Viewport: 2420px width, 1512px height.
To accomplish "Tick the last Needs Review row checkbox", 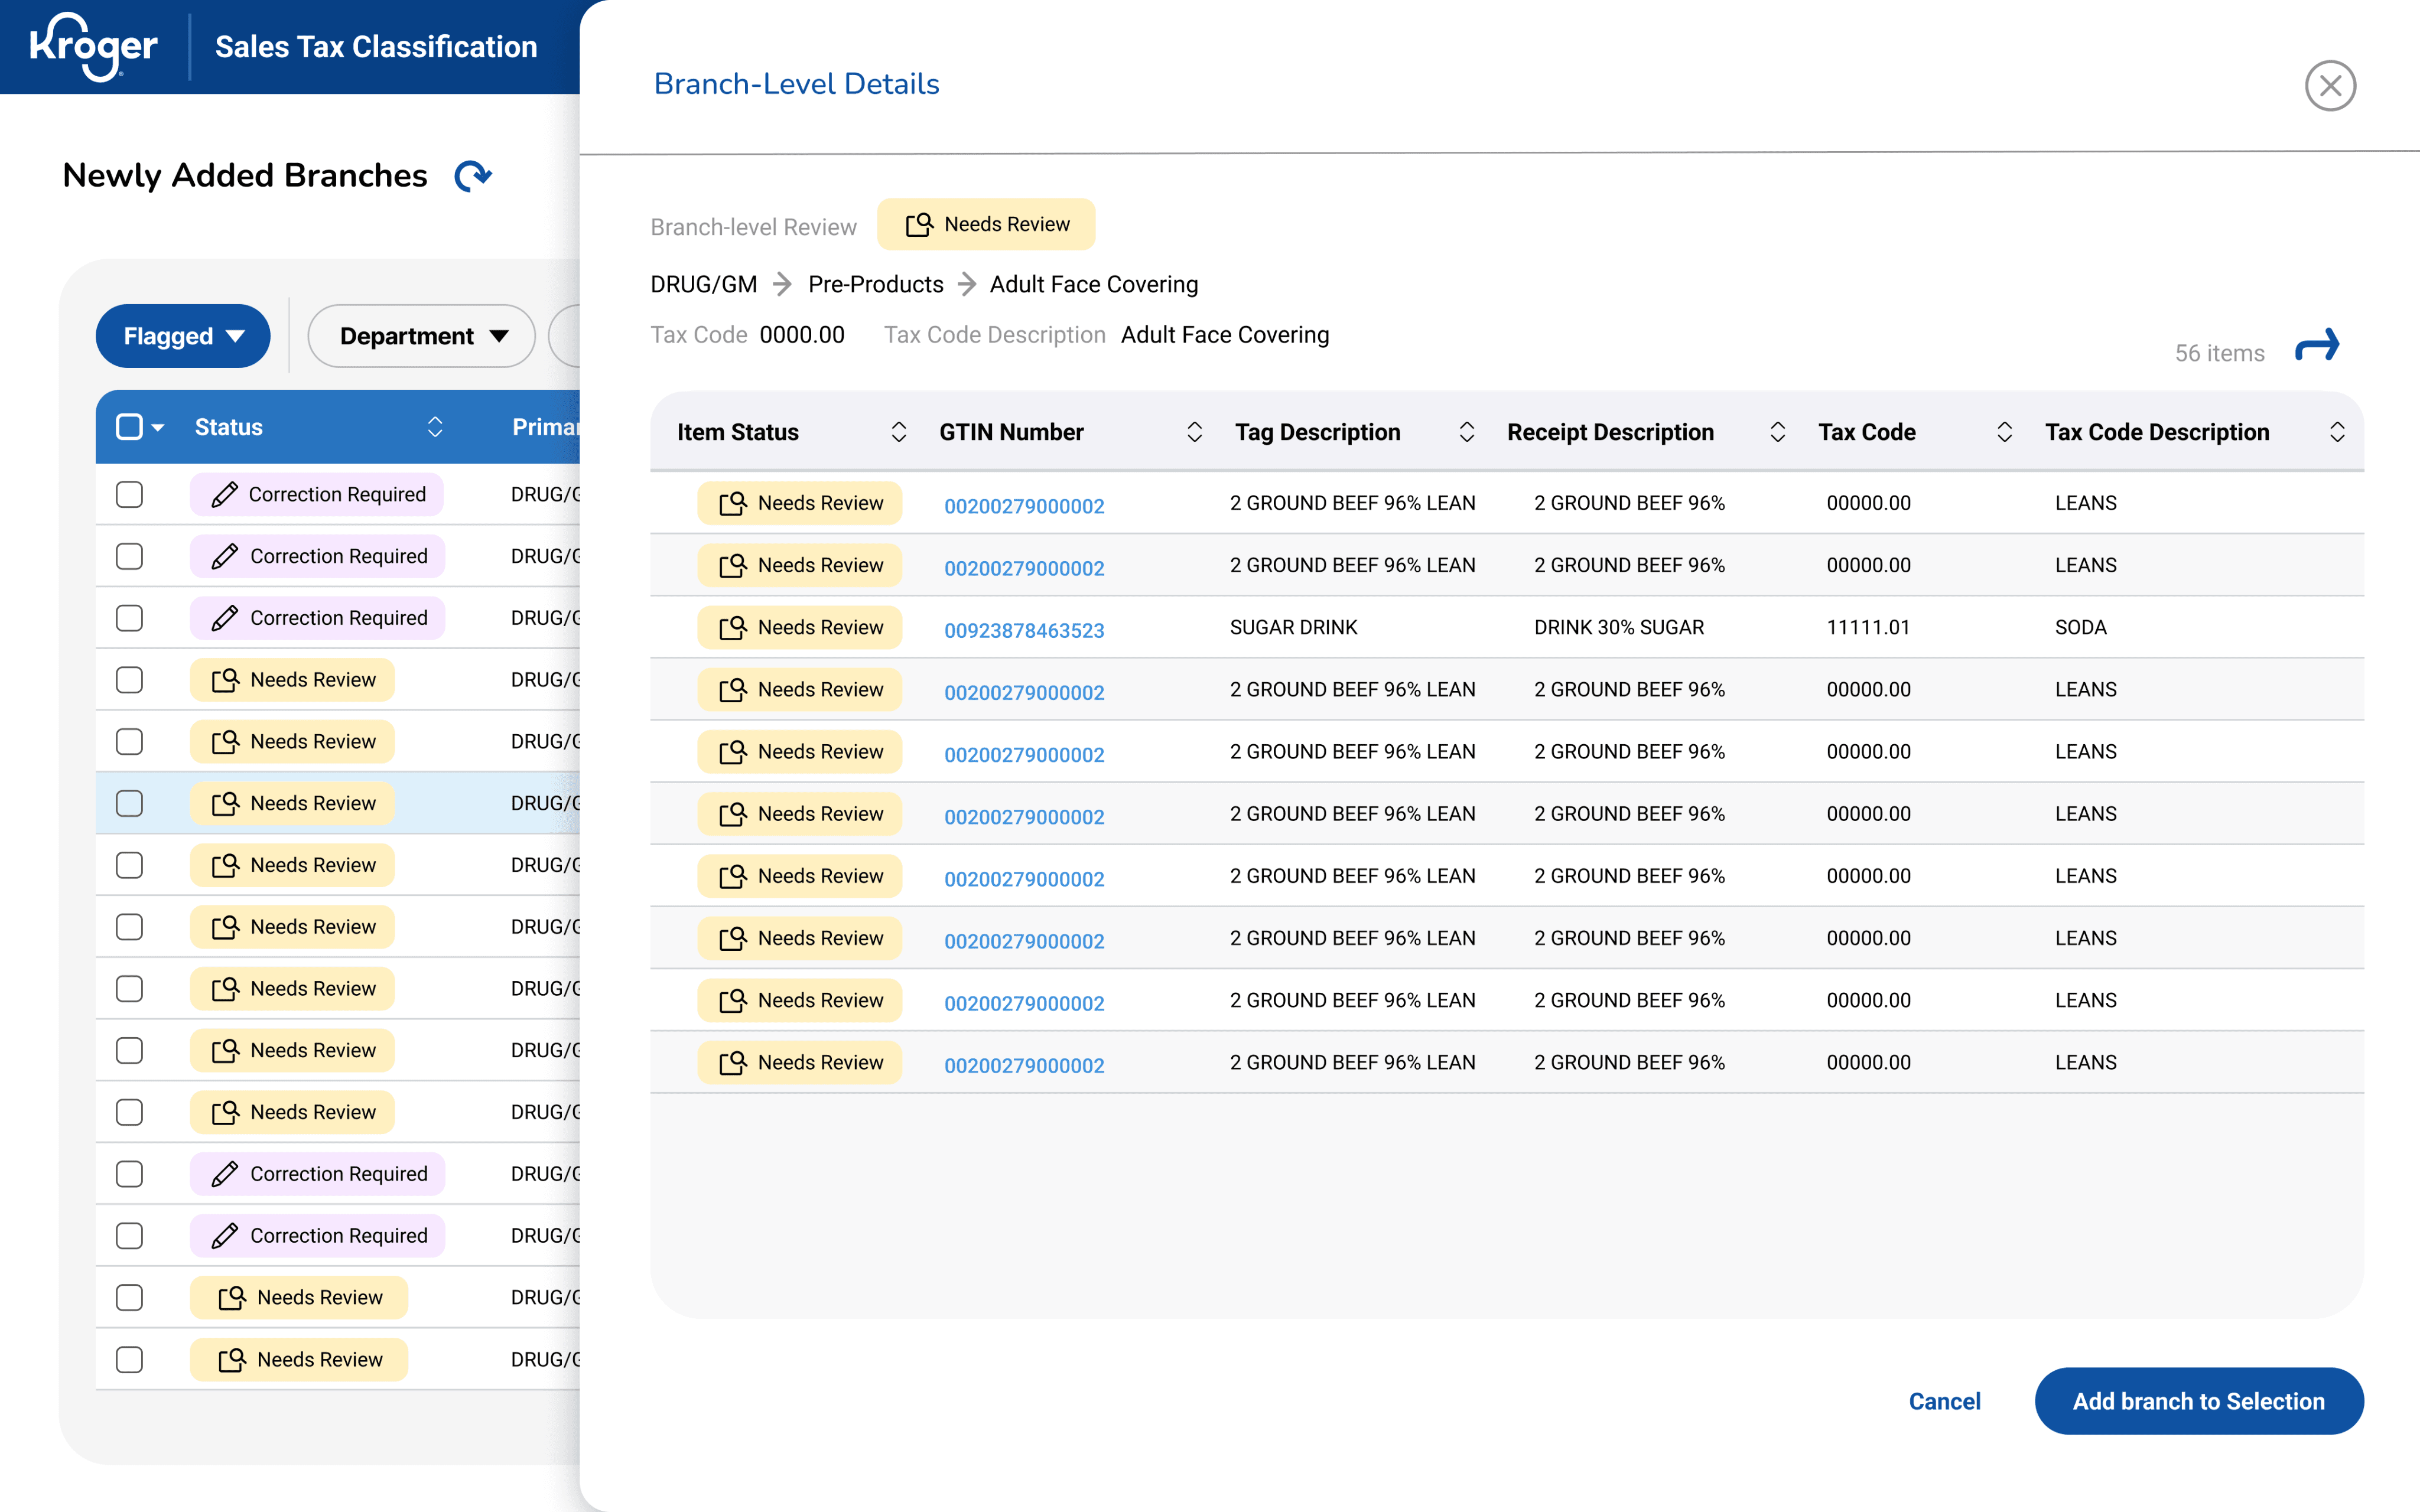I will (130, 1359).
